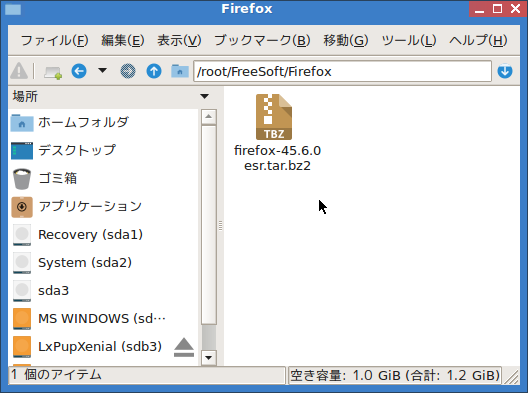Viewport: 528px width, 393px height.
Task: Open the ブックマーク(B) menu
Action: (x=262, y=40)
